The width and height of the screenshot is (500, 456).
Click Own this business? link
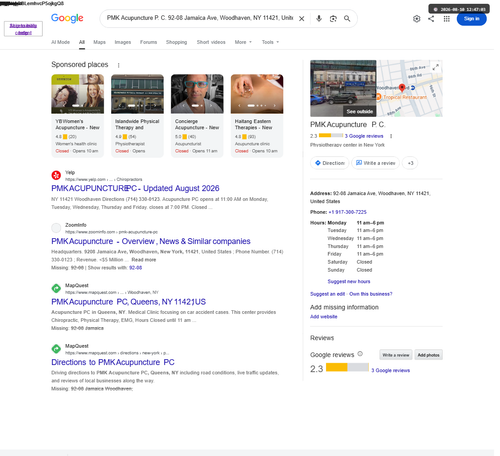tap(371, 294)
